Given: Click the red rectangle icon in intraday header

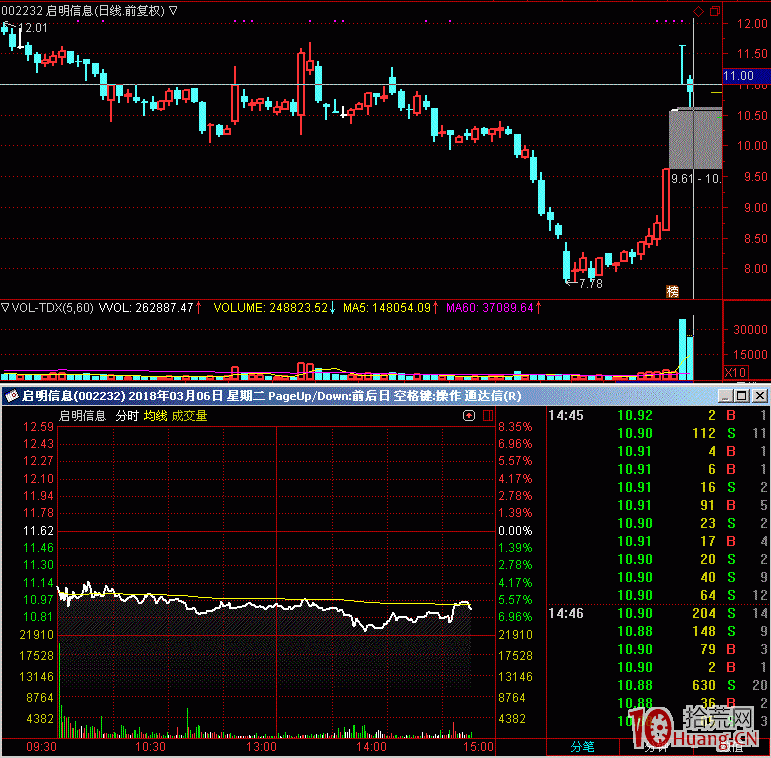Looking at the screenshot, I should click(x=486, y=415).
